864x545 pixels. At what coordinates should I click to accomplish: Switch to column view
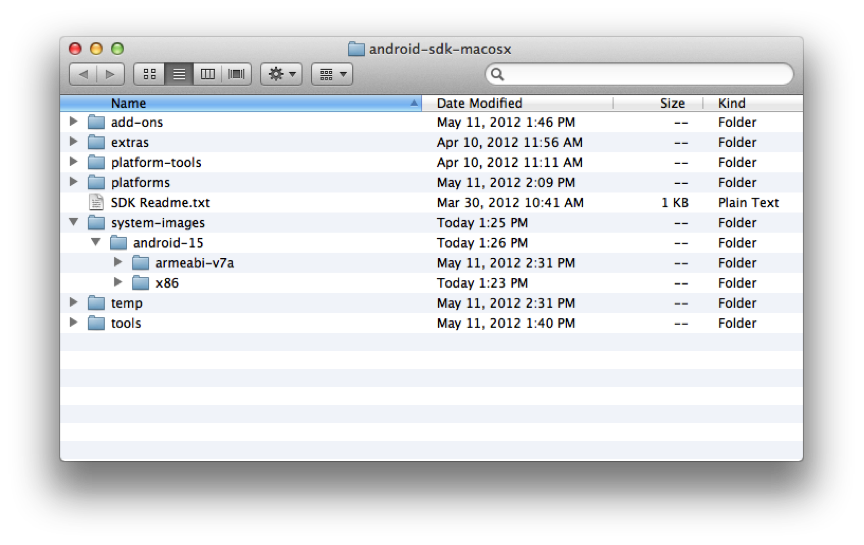click(207, 74)
